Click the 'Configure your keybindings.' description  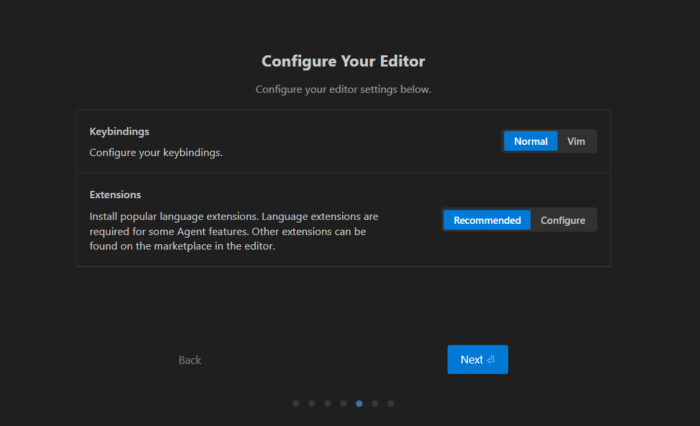(x=156, y=153)
